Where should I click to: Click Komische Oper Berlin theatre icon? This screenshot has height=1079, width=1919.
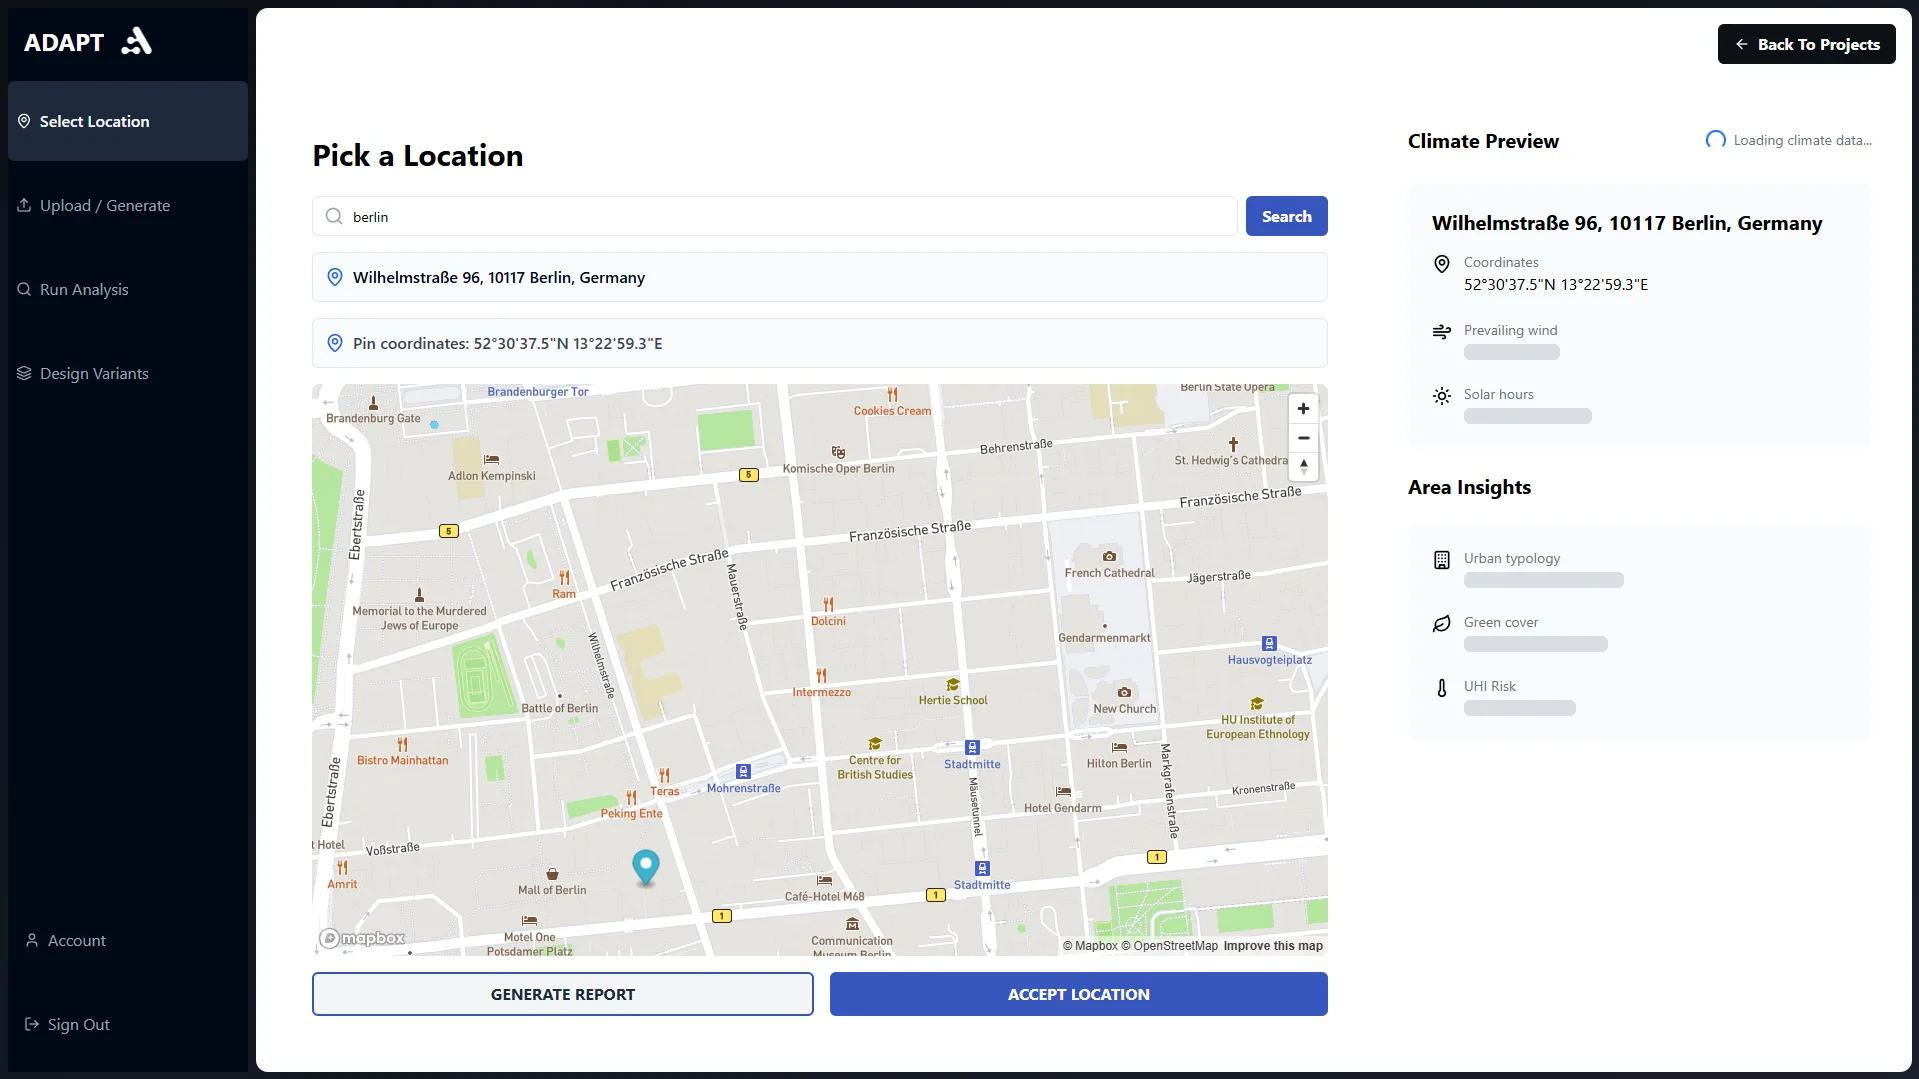[x=838, y=453]
